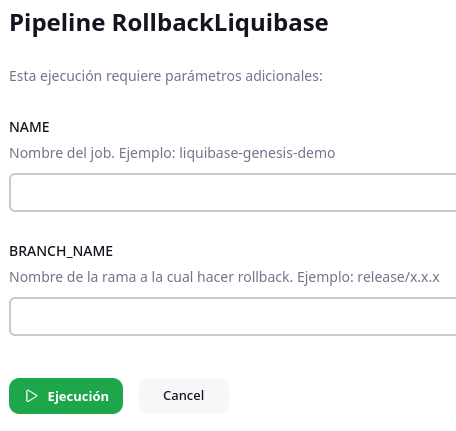
Task: Click the 'liquibase-genesis-demo' example text
Action: tap(257, 153)
